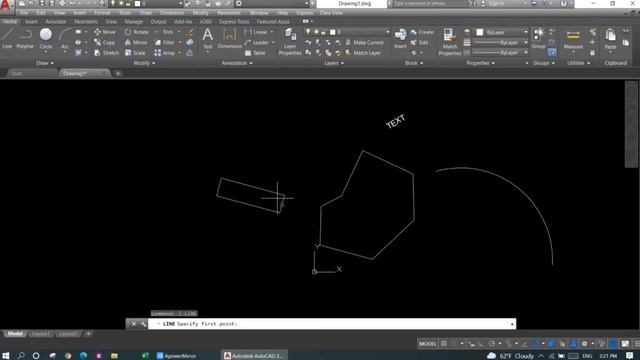Screen dimensions: 640x360
Task: Open Layer Properties manager
Action: tap(290, 42)
